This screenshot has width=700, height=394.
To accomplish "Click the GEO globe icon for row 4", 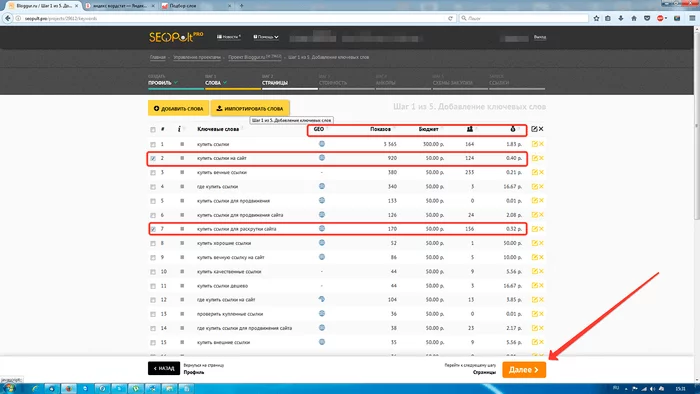I will pyautogui.click(x=322, y=186).
